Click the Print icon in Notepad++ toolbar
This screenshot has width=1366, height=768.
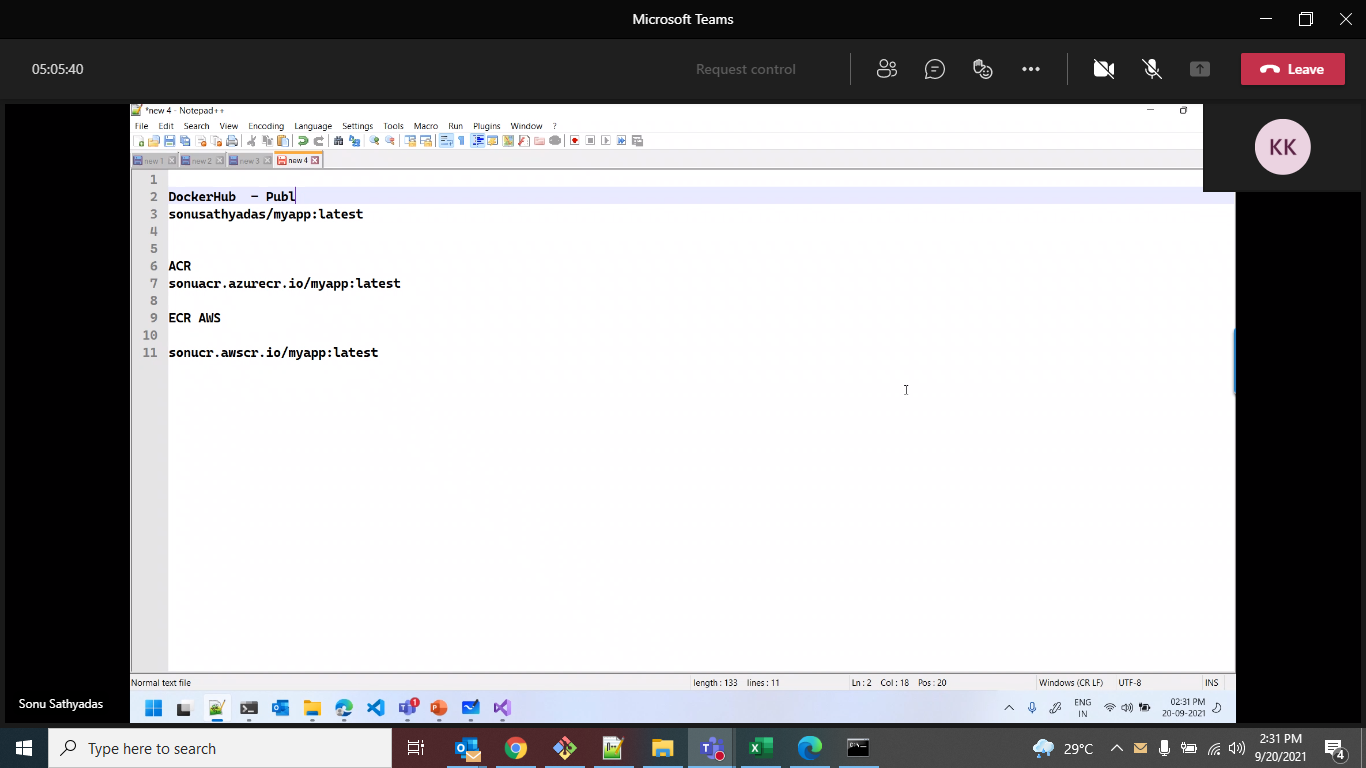[x=232, y=141]
